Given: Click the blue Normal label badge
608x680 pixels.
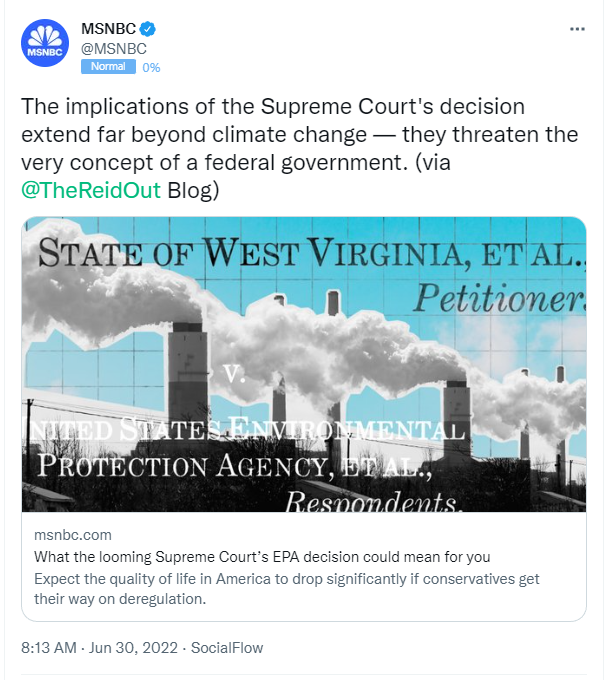Looking at the screenshot, I should 108,67.
